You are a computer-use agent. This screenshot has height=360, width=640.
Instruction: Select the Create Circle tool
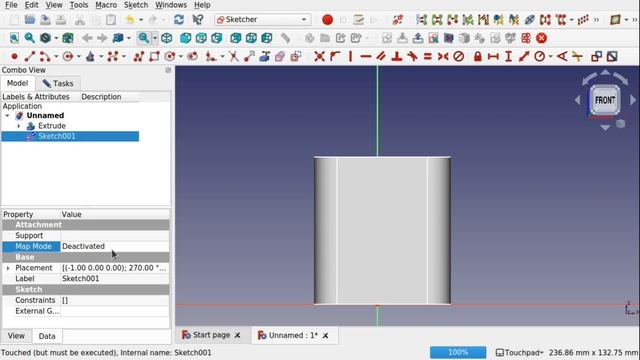[x=68, y=56]
